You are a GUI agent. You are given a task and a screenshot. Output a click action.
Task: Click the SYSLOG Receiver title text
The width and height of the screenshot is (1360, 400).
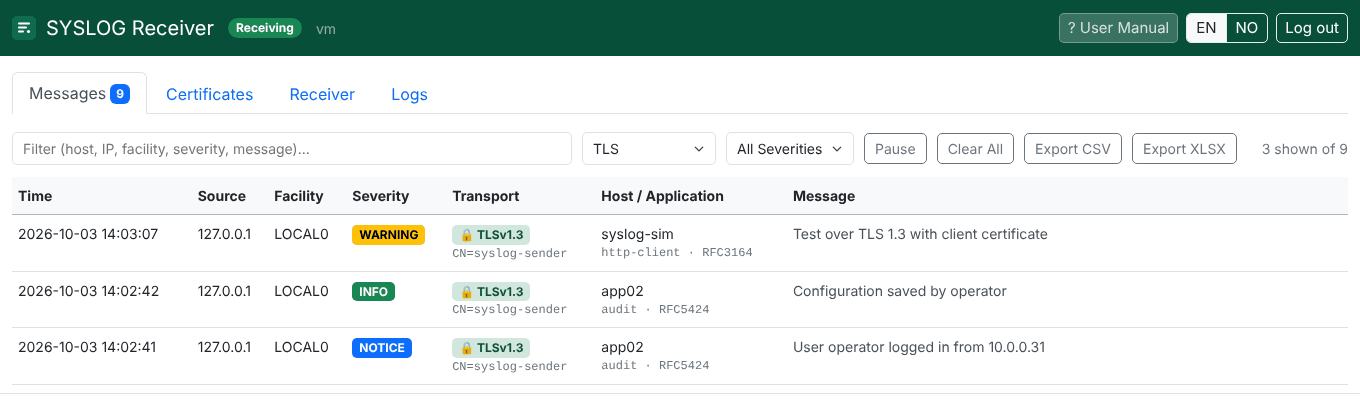[x=130, y=28]
